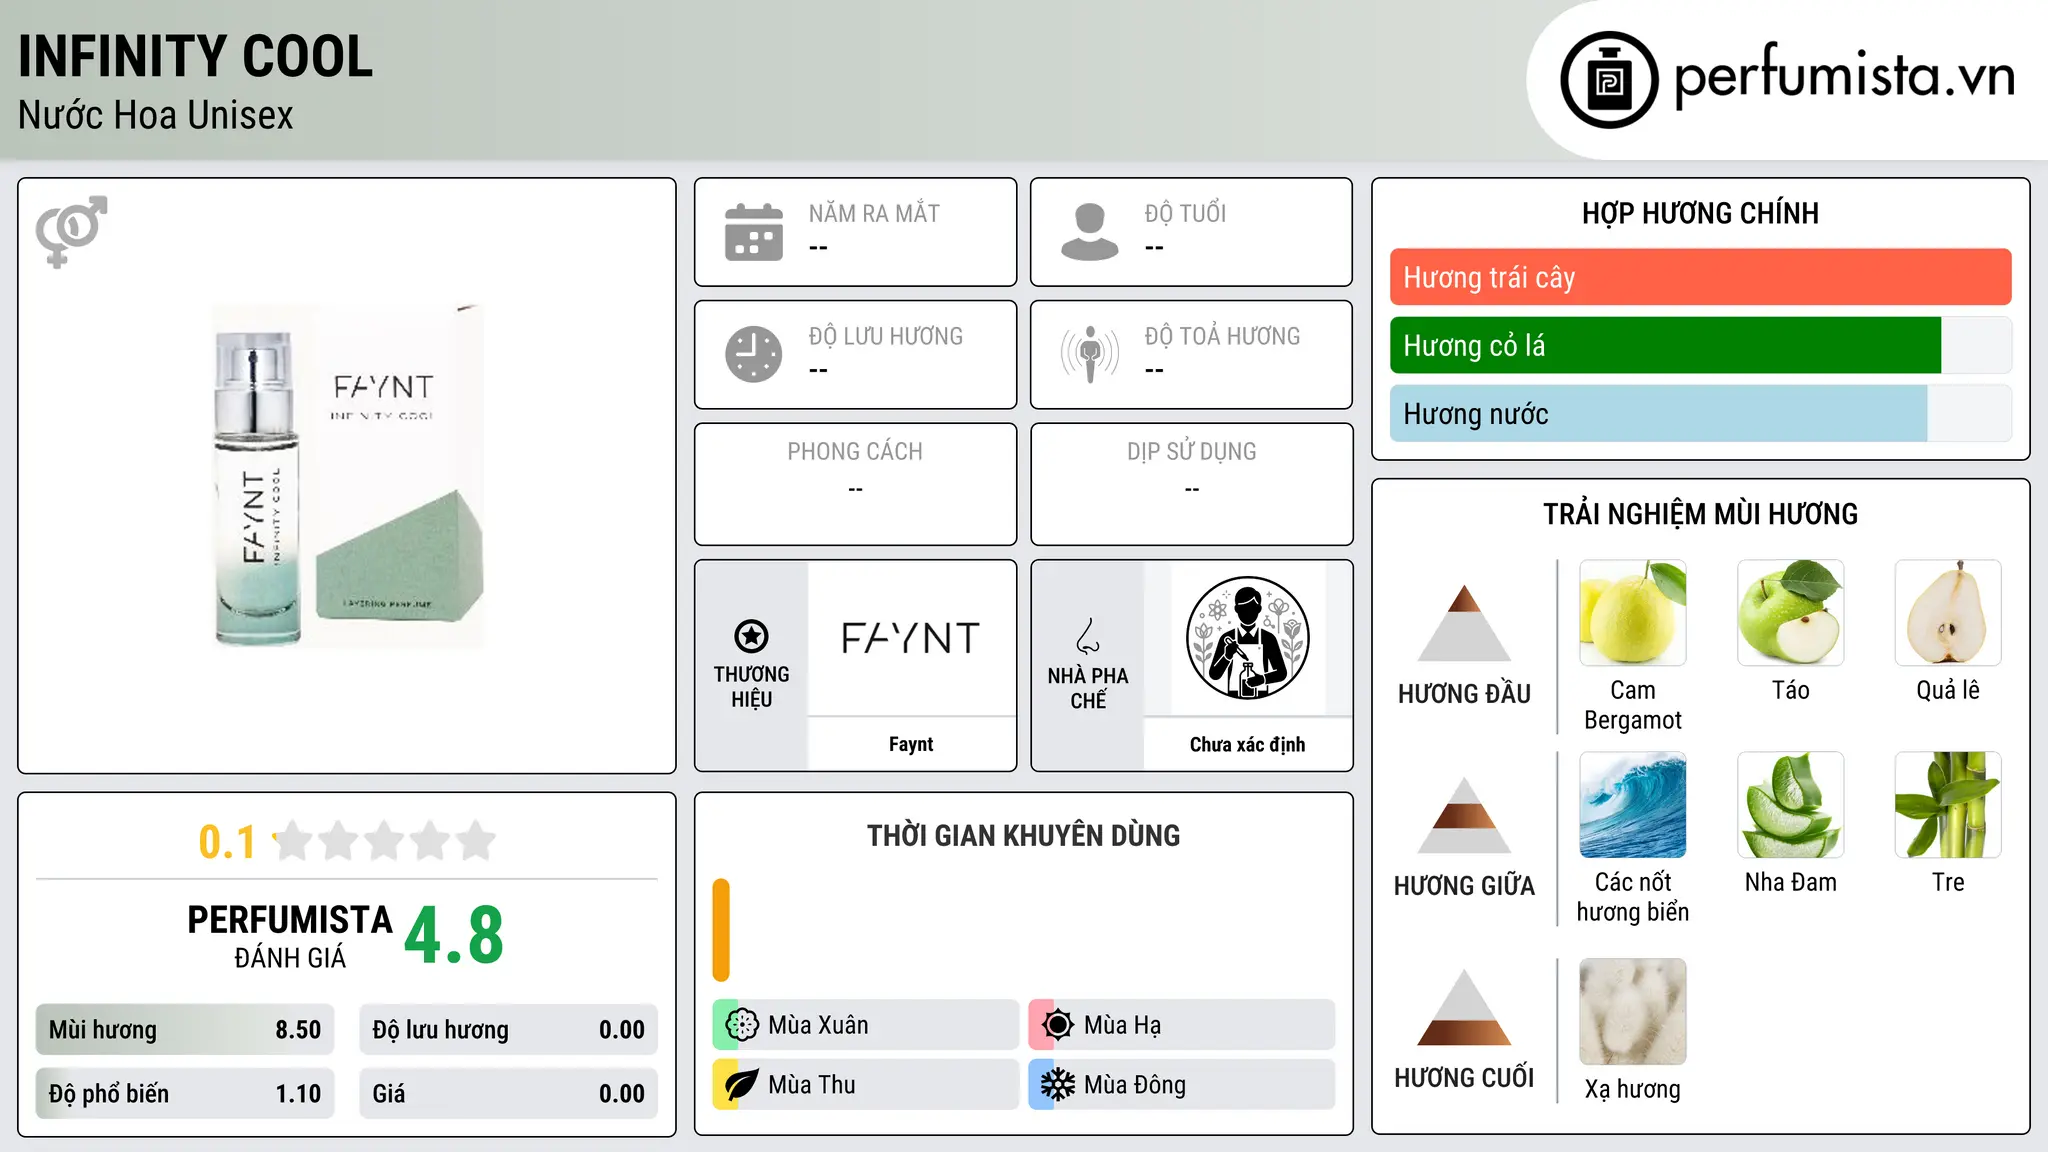Click the Chưa xác định perfumer label
Image resolution: width=2048 pixels, height=1152 pixels.
[1247, 744]
